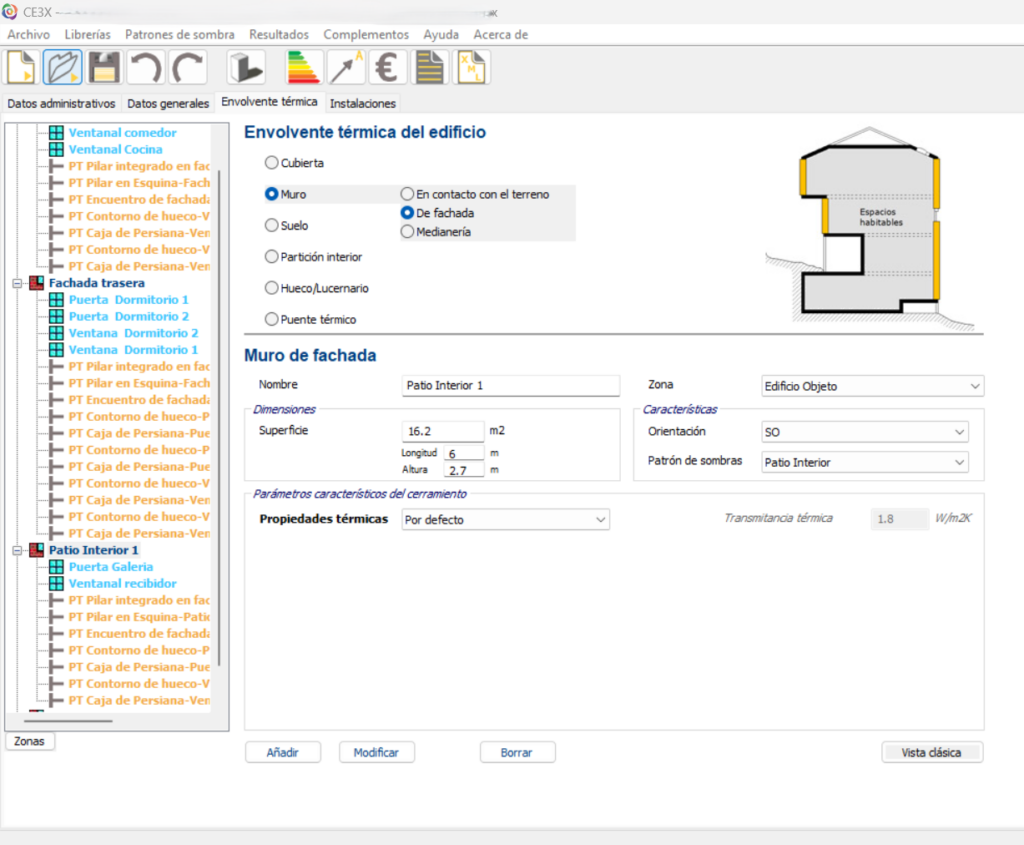Select the Puente térmico radio button
Image resolution: width=1024 pixels, height=845 pixels.
272,319
